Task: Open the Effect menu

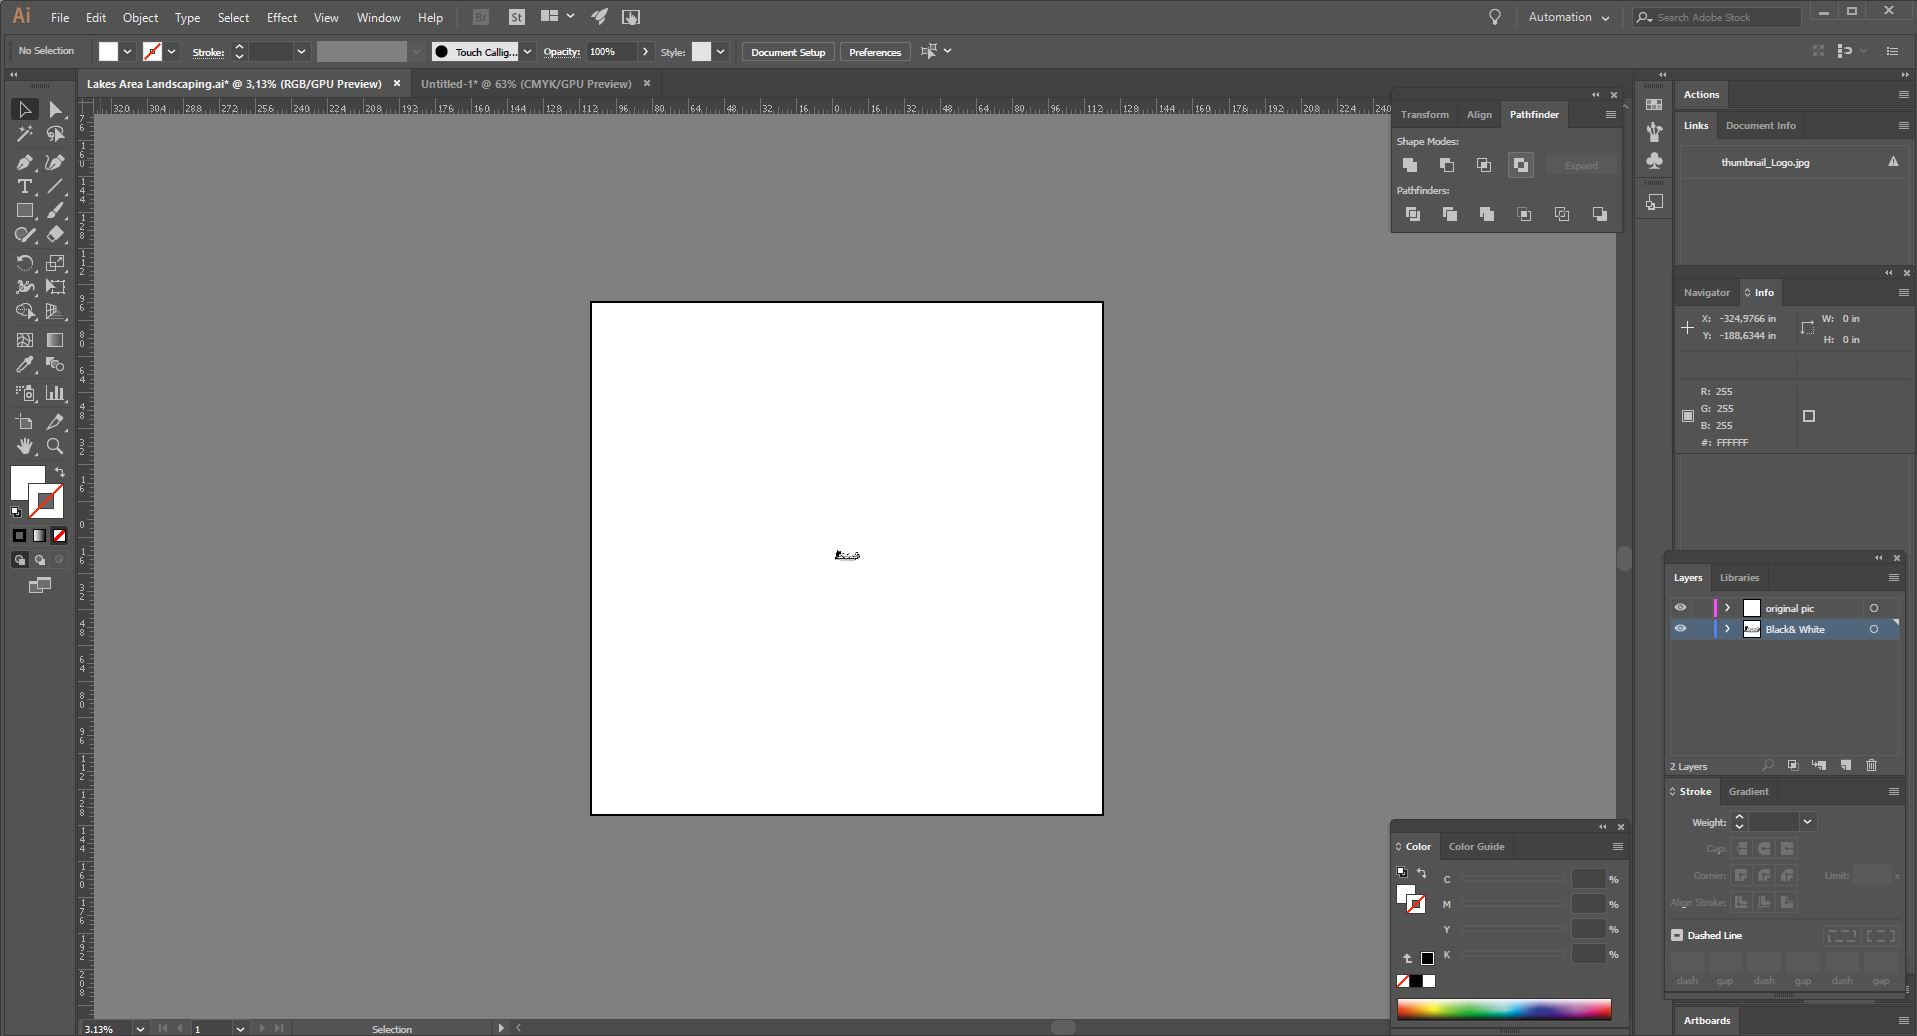Action: click(282, 18)
